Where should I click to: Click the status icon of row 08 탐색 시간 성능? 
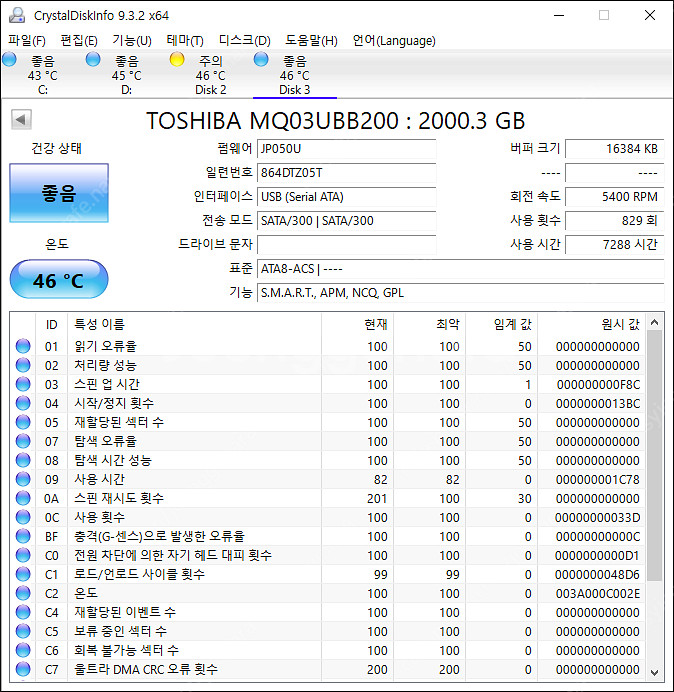coord(23,460)
